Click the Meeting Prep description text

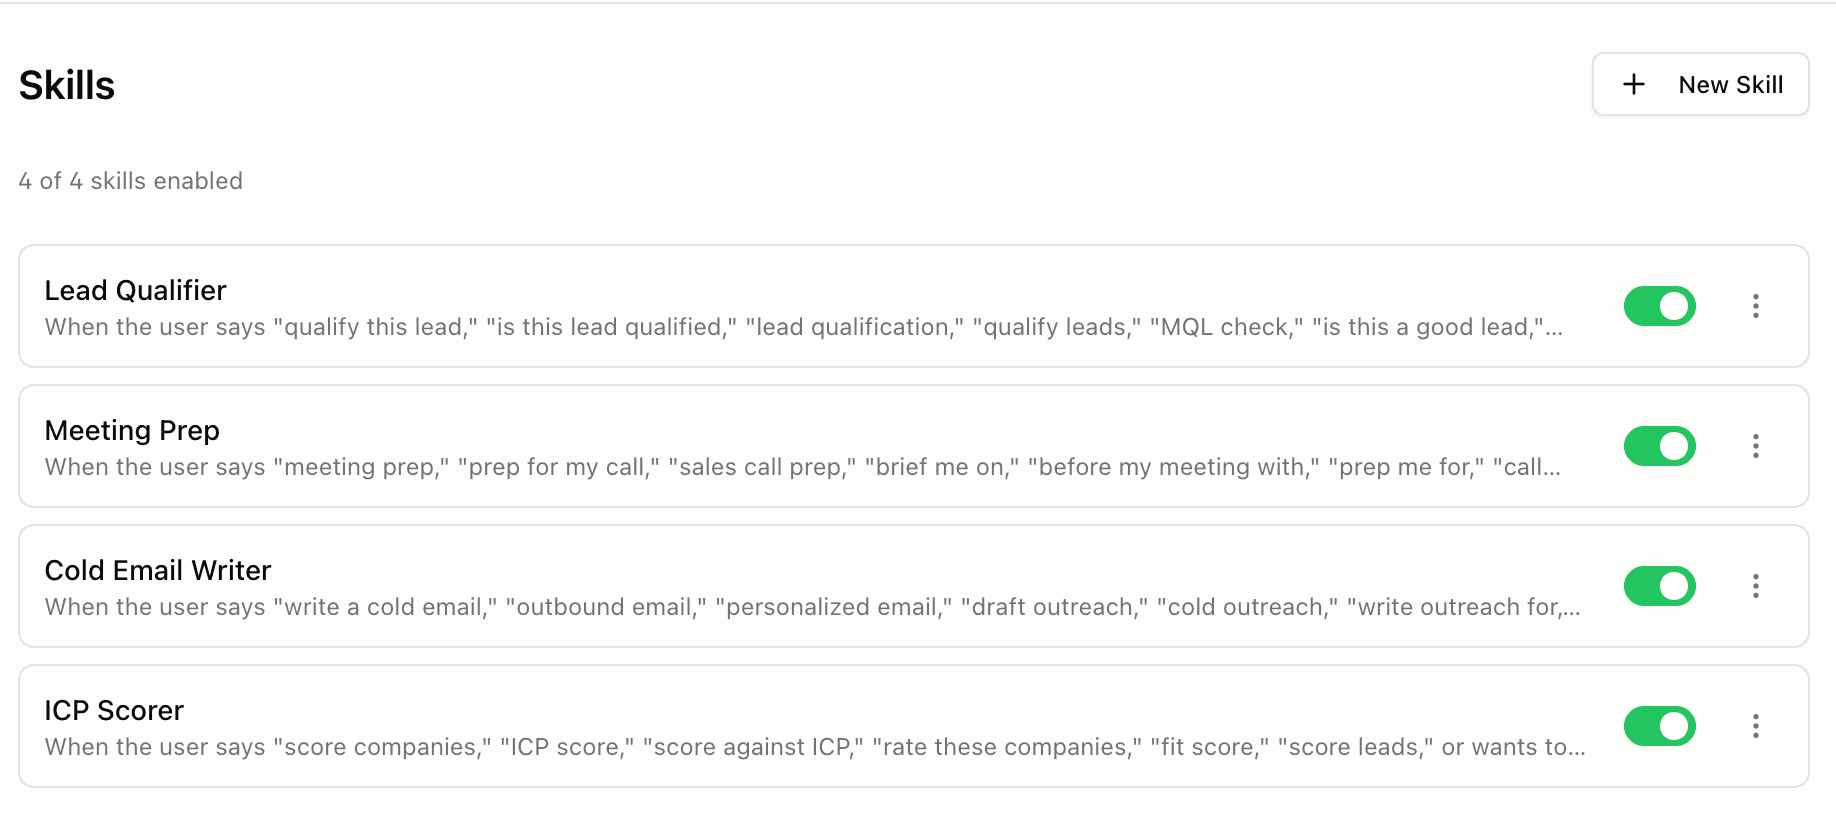tap(802, 467)
